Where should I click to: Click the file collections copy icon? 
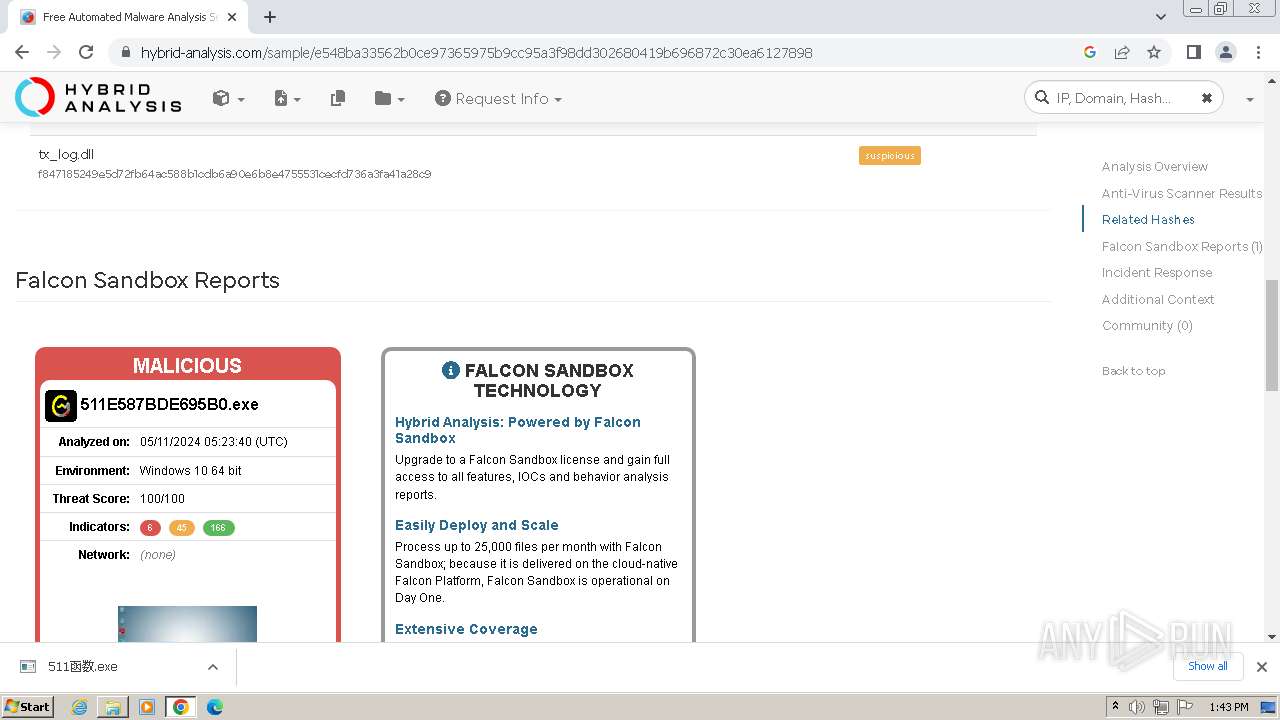coord(338,98)
